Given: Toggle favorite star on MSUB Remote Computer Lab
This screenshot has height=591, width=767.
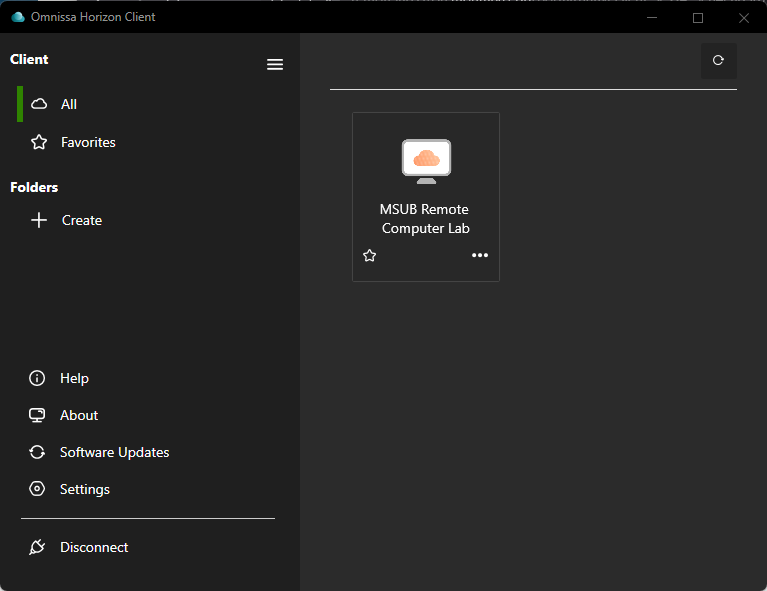Looking at the screenshot, I should pos(370,256).
